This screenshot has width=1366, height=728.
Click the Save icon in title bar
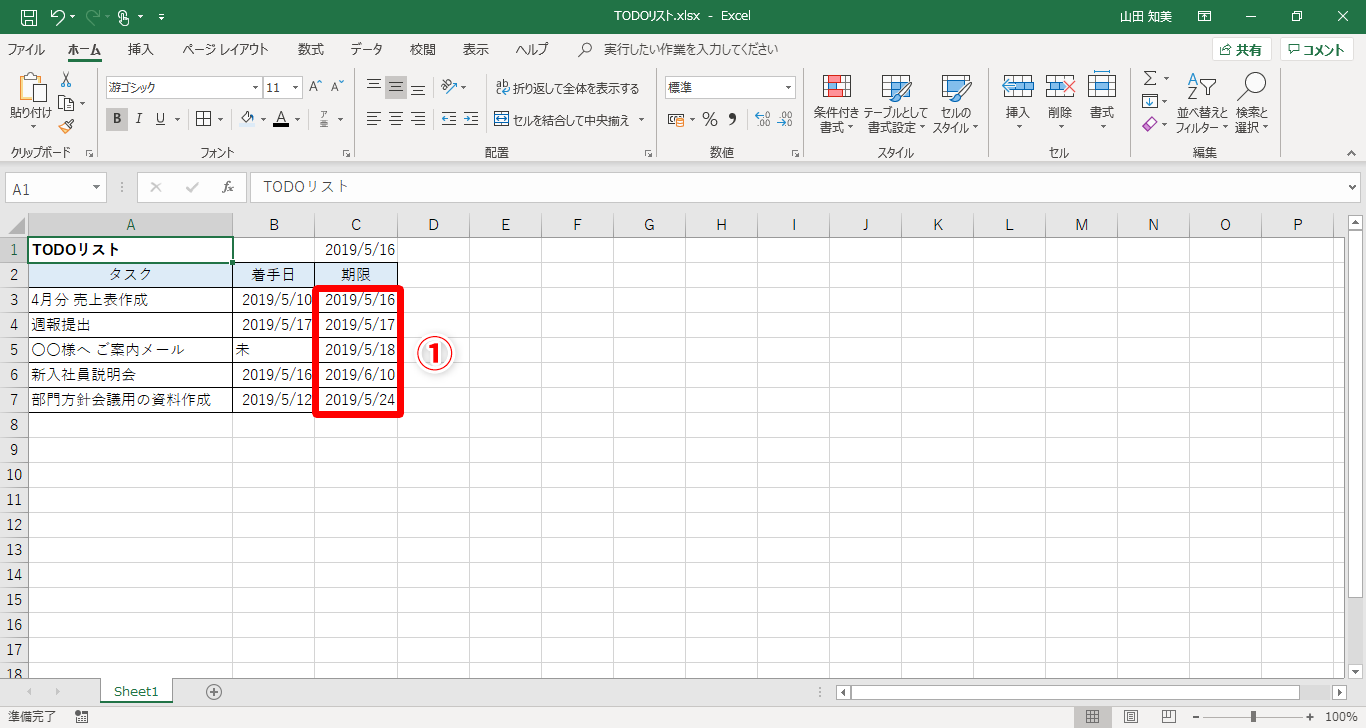29,17
